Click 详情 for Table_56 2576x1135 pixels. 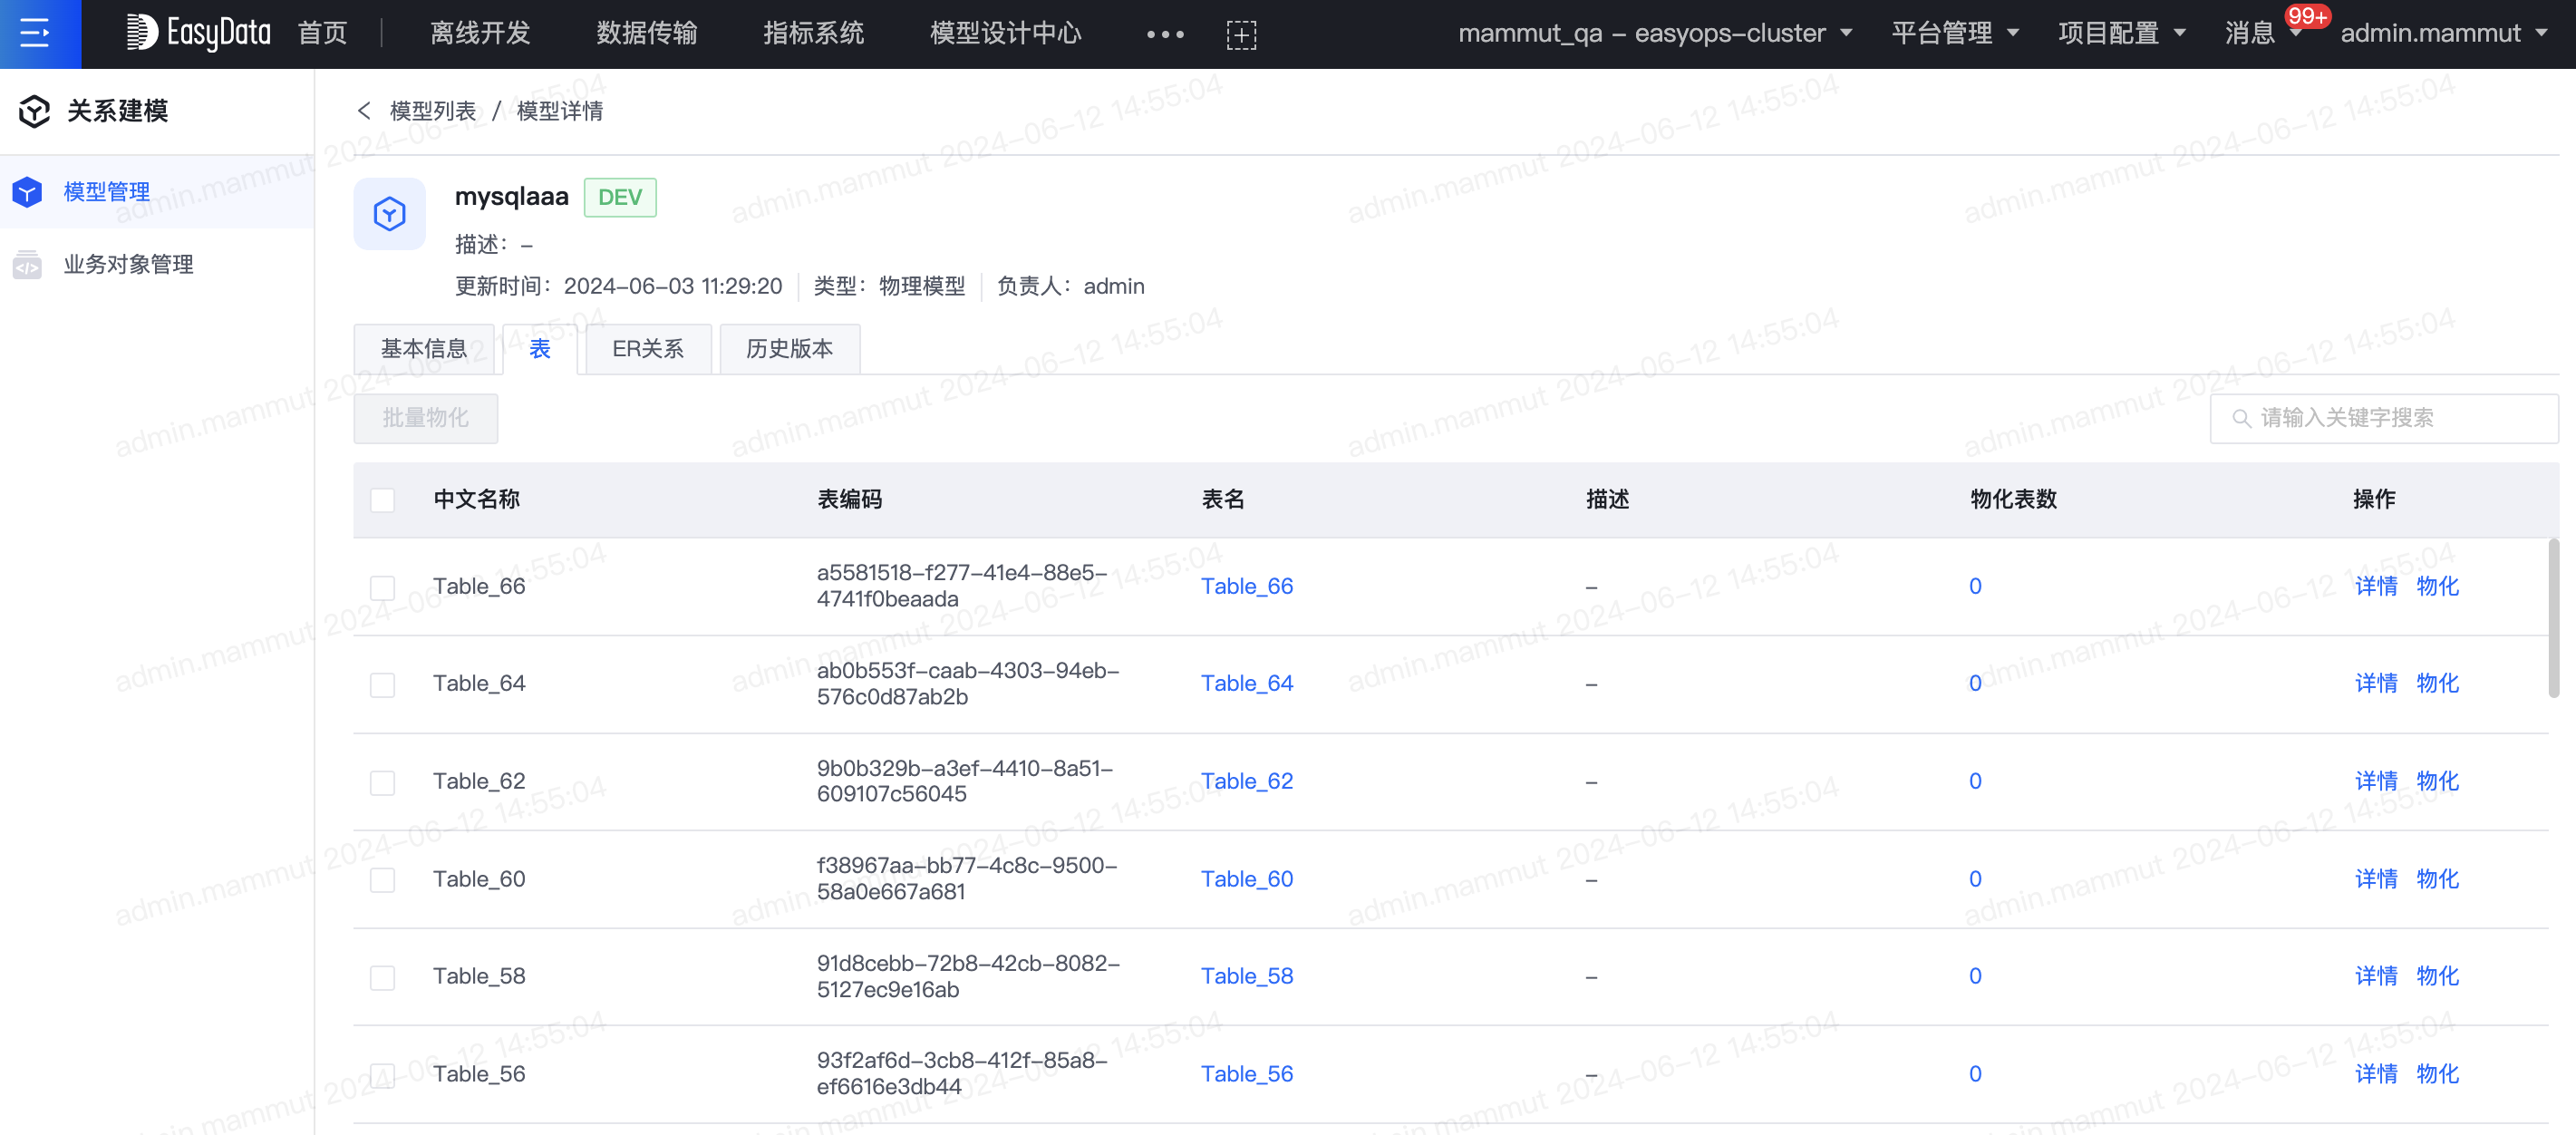[2376, 1074]
